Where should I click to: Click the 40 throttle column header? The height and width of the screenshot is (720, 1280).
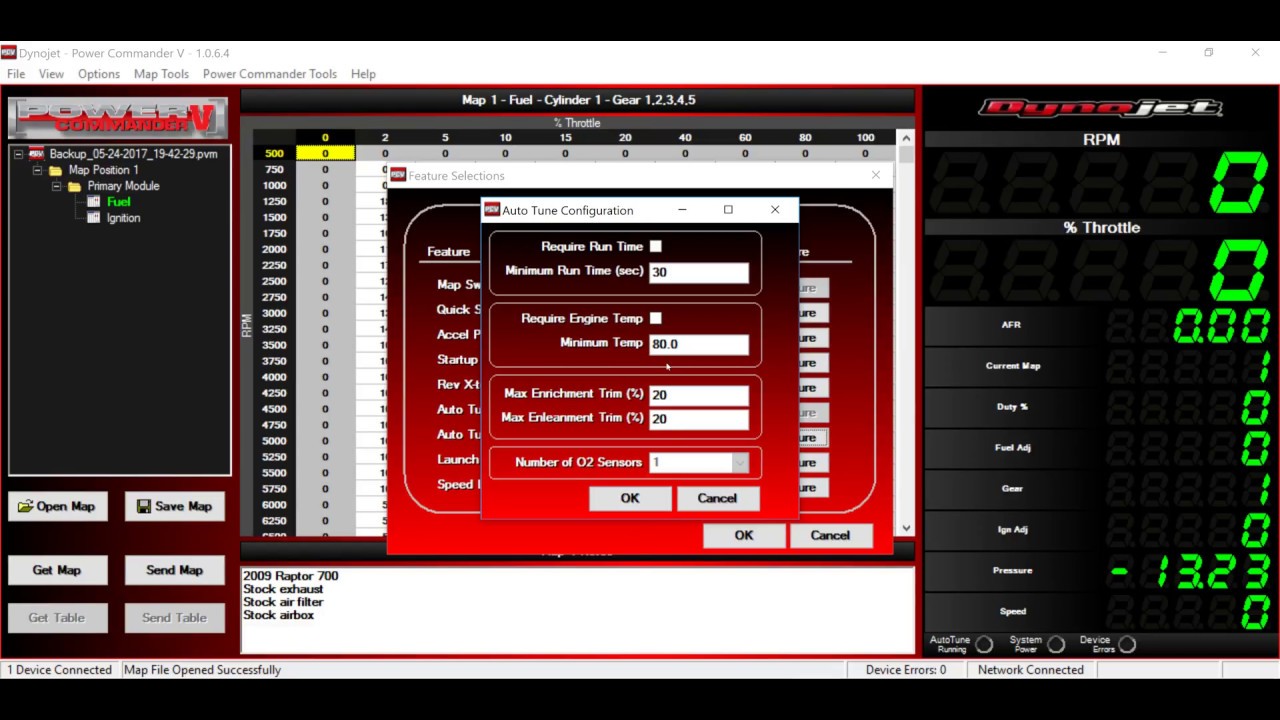(x=685, y=137)
